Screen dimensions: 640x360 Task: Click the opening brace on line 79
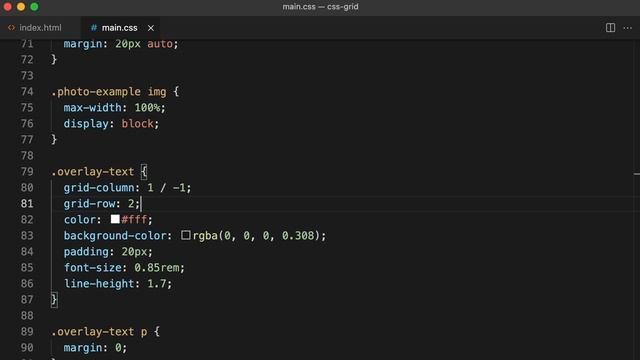[144, 172]
